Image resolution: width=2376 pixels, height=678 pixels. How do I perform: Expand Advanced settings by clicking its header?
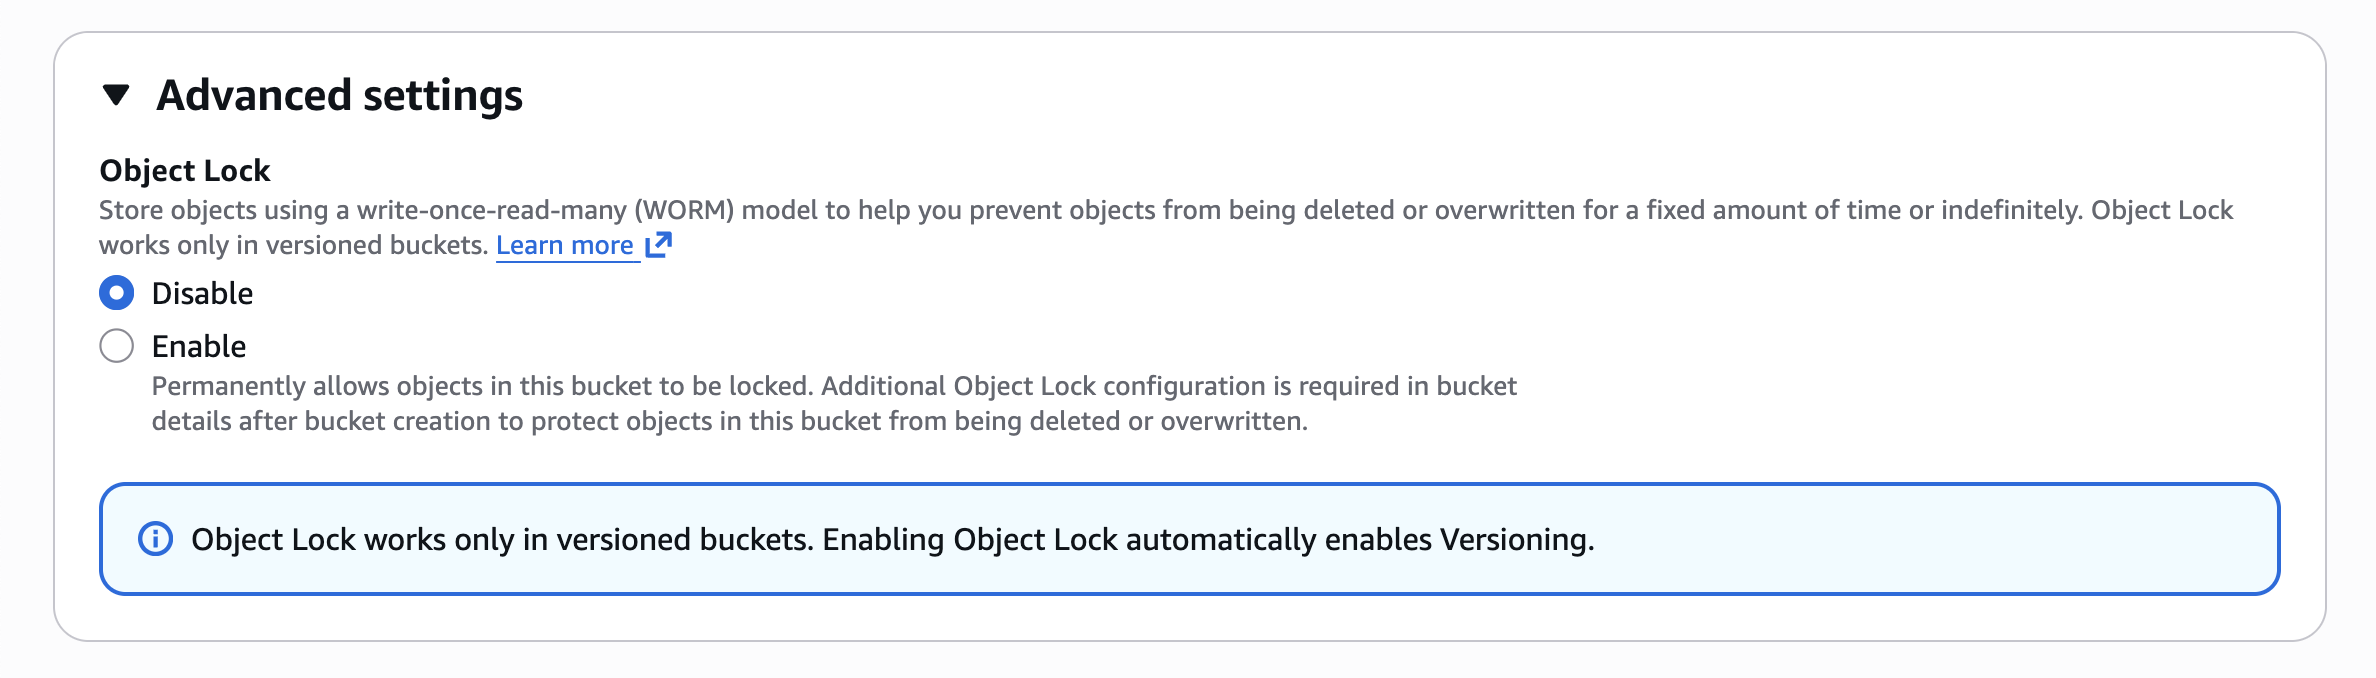point(340,97)
